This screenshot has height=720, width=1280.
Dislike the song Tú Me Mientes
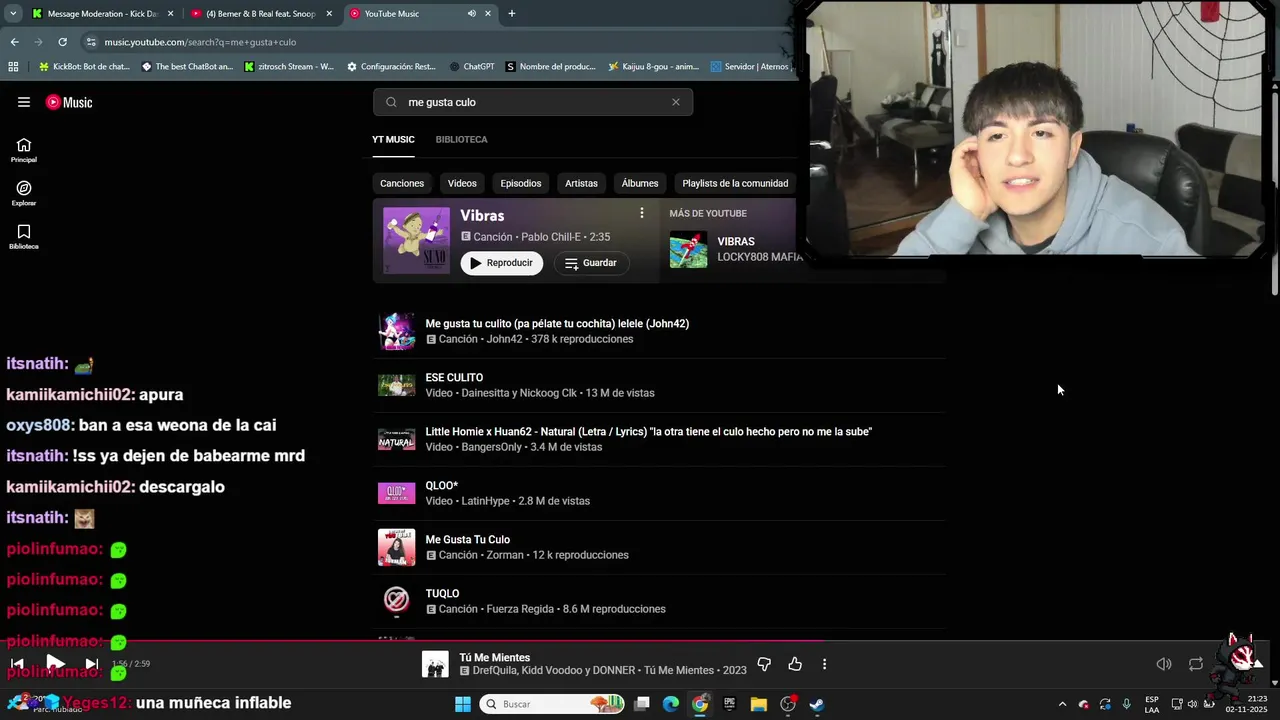(x=764, y=664)
